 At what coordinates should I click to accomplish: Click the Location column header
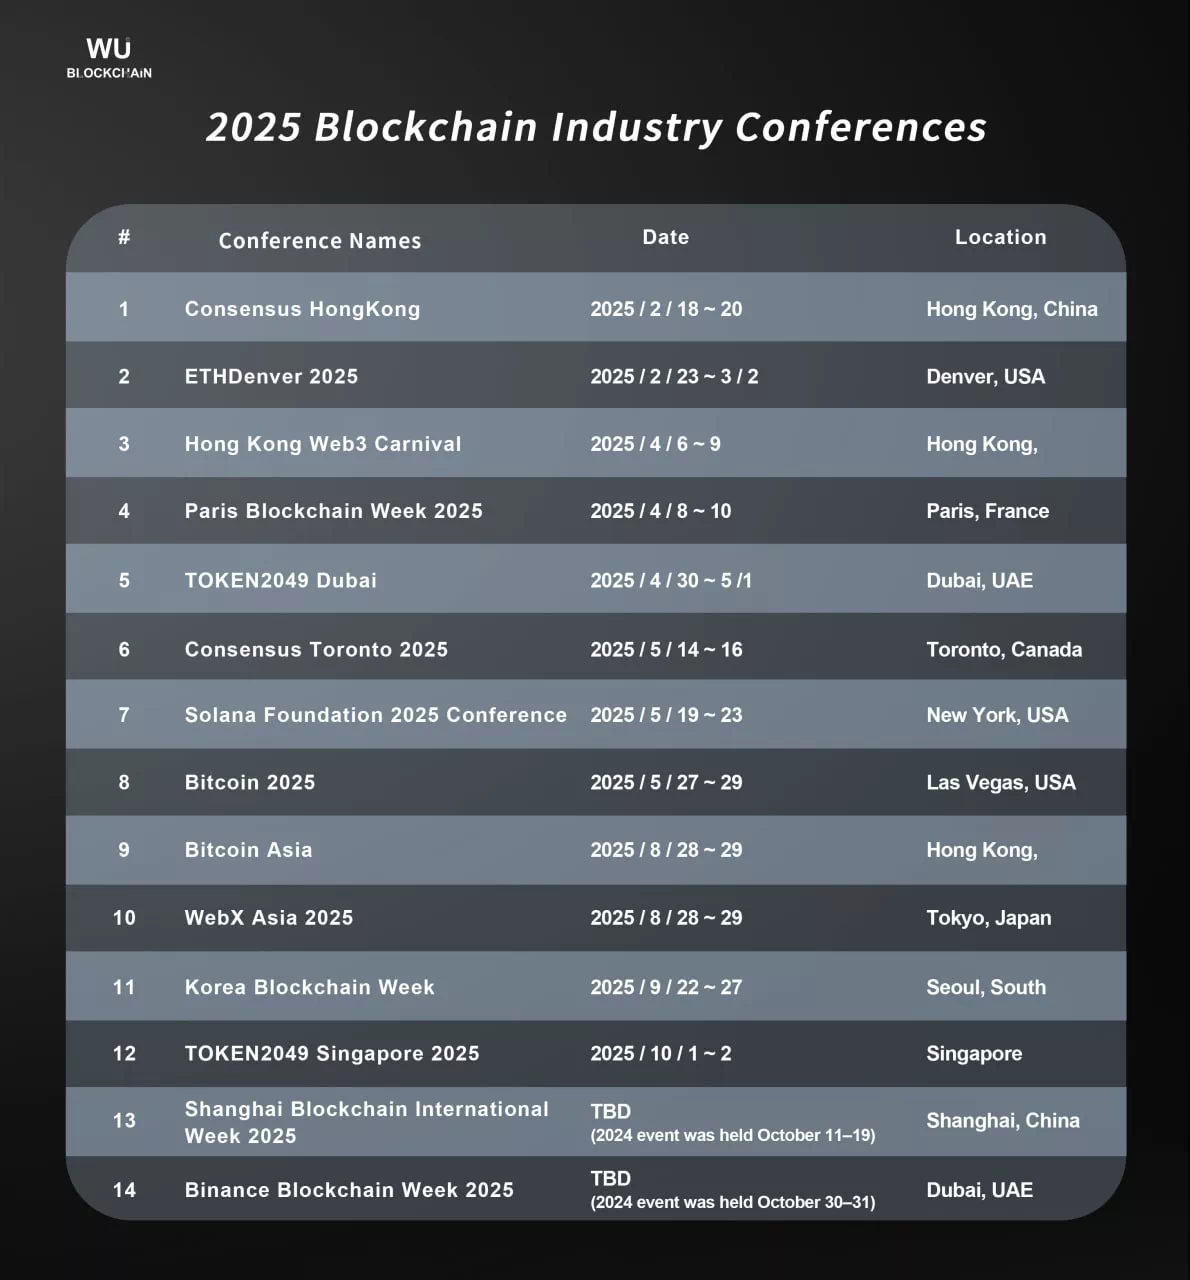[x=1000, y=237]
